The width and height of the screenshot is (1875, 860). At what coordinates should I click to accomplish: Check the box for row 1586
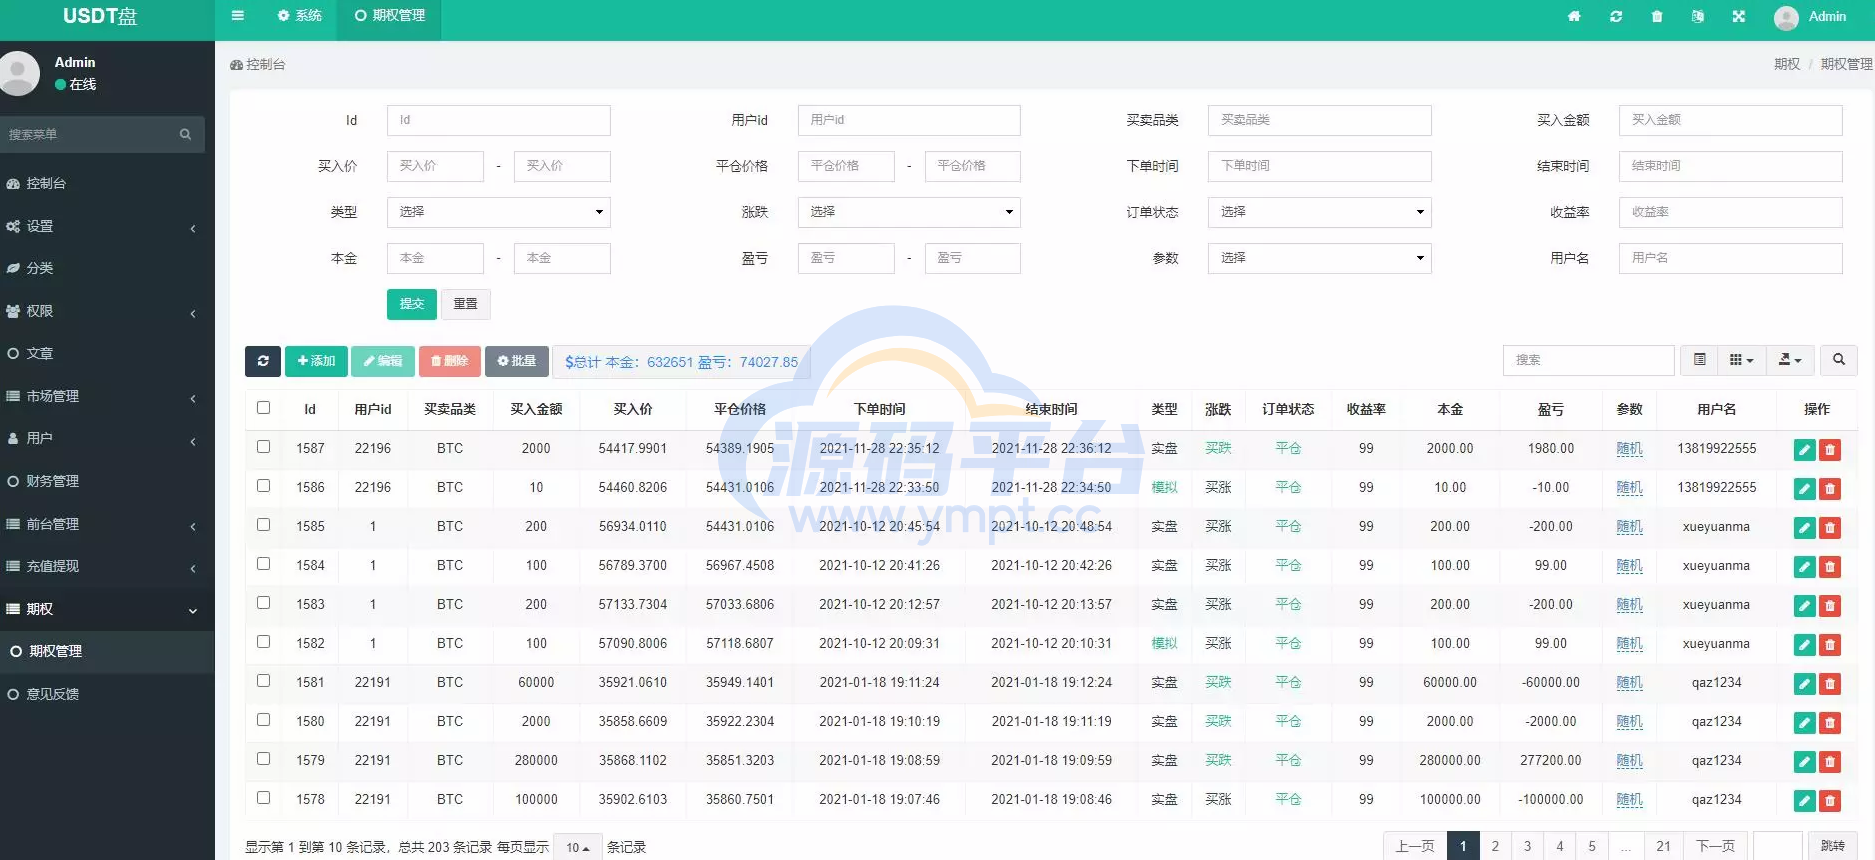[x=263, y=485]
